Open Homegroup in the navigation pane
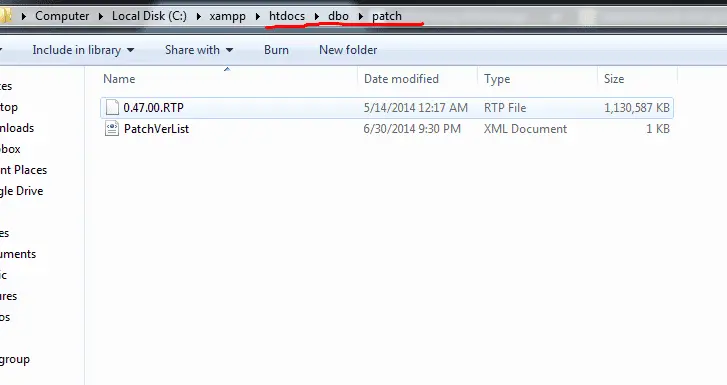 (x=15, y=359)
